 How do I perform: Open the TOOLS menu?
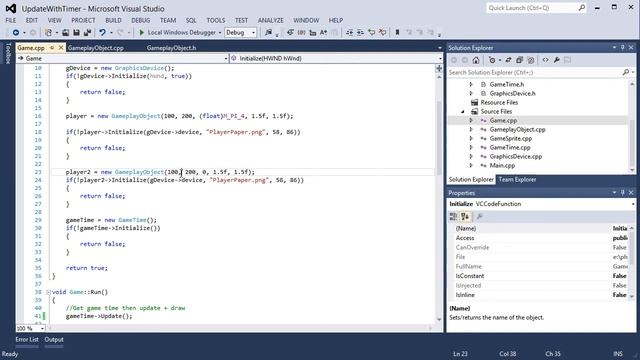point(216,20)
